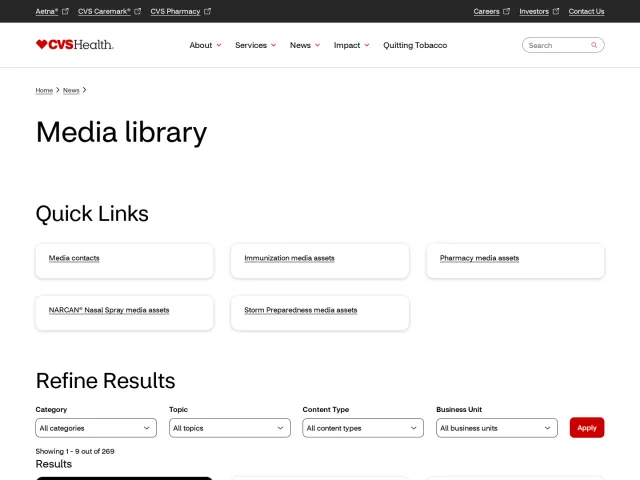Open the About menu
Screen dimensions: 640x480
coord(205,45)
